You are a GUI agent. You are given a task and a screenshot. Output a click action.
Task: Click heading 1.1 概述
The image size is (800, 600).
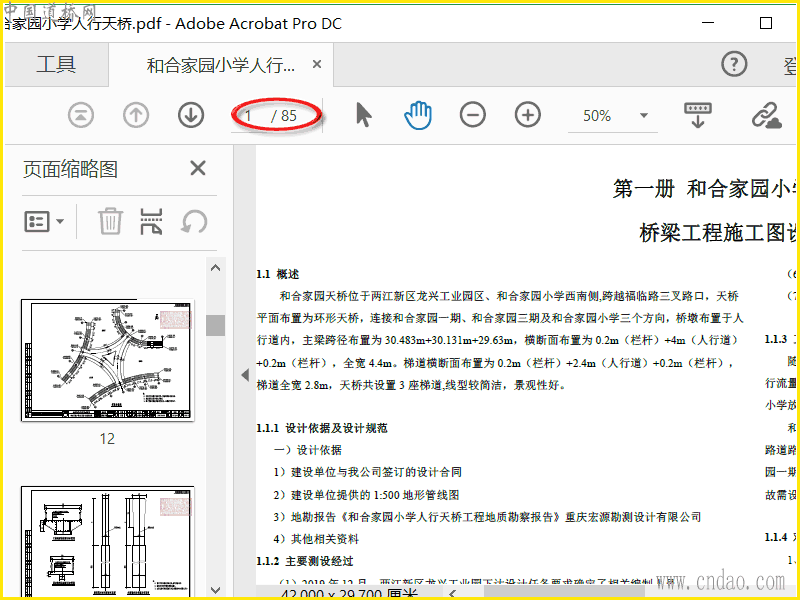click(x=278, y=274)
